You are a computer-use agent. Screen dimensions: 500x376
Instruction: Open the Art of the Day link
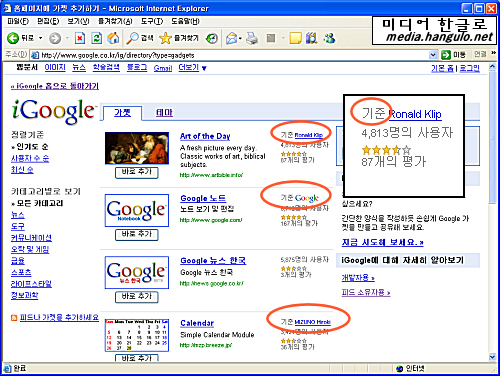(x=205, y=136)
